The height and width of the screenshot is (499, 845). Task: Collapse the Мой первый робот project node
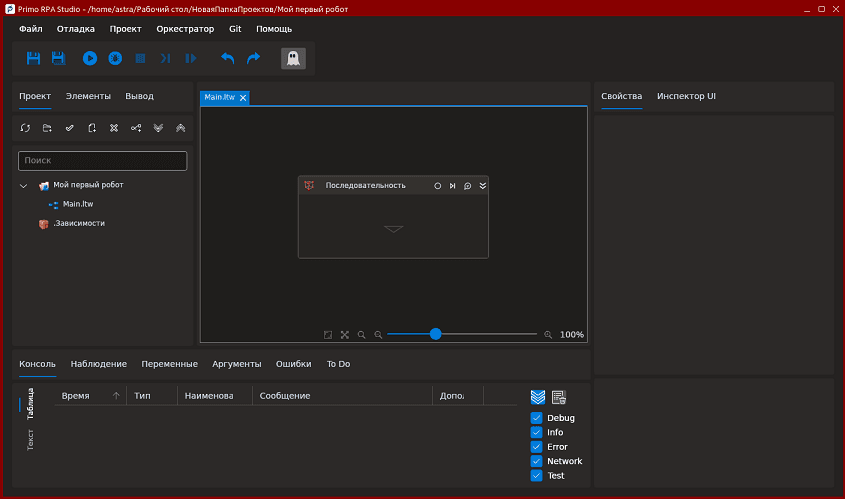(24, 185)
